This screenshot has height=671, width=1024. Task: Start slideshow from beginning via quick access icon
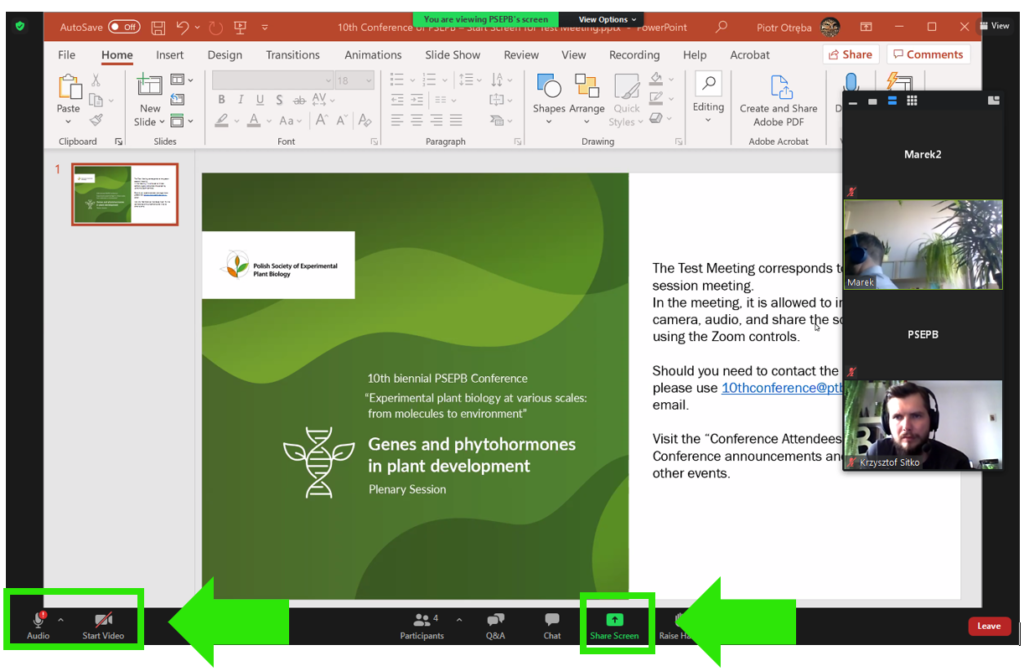[240, 27]
